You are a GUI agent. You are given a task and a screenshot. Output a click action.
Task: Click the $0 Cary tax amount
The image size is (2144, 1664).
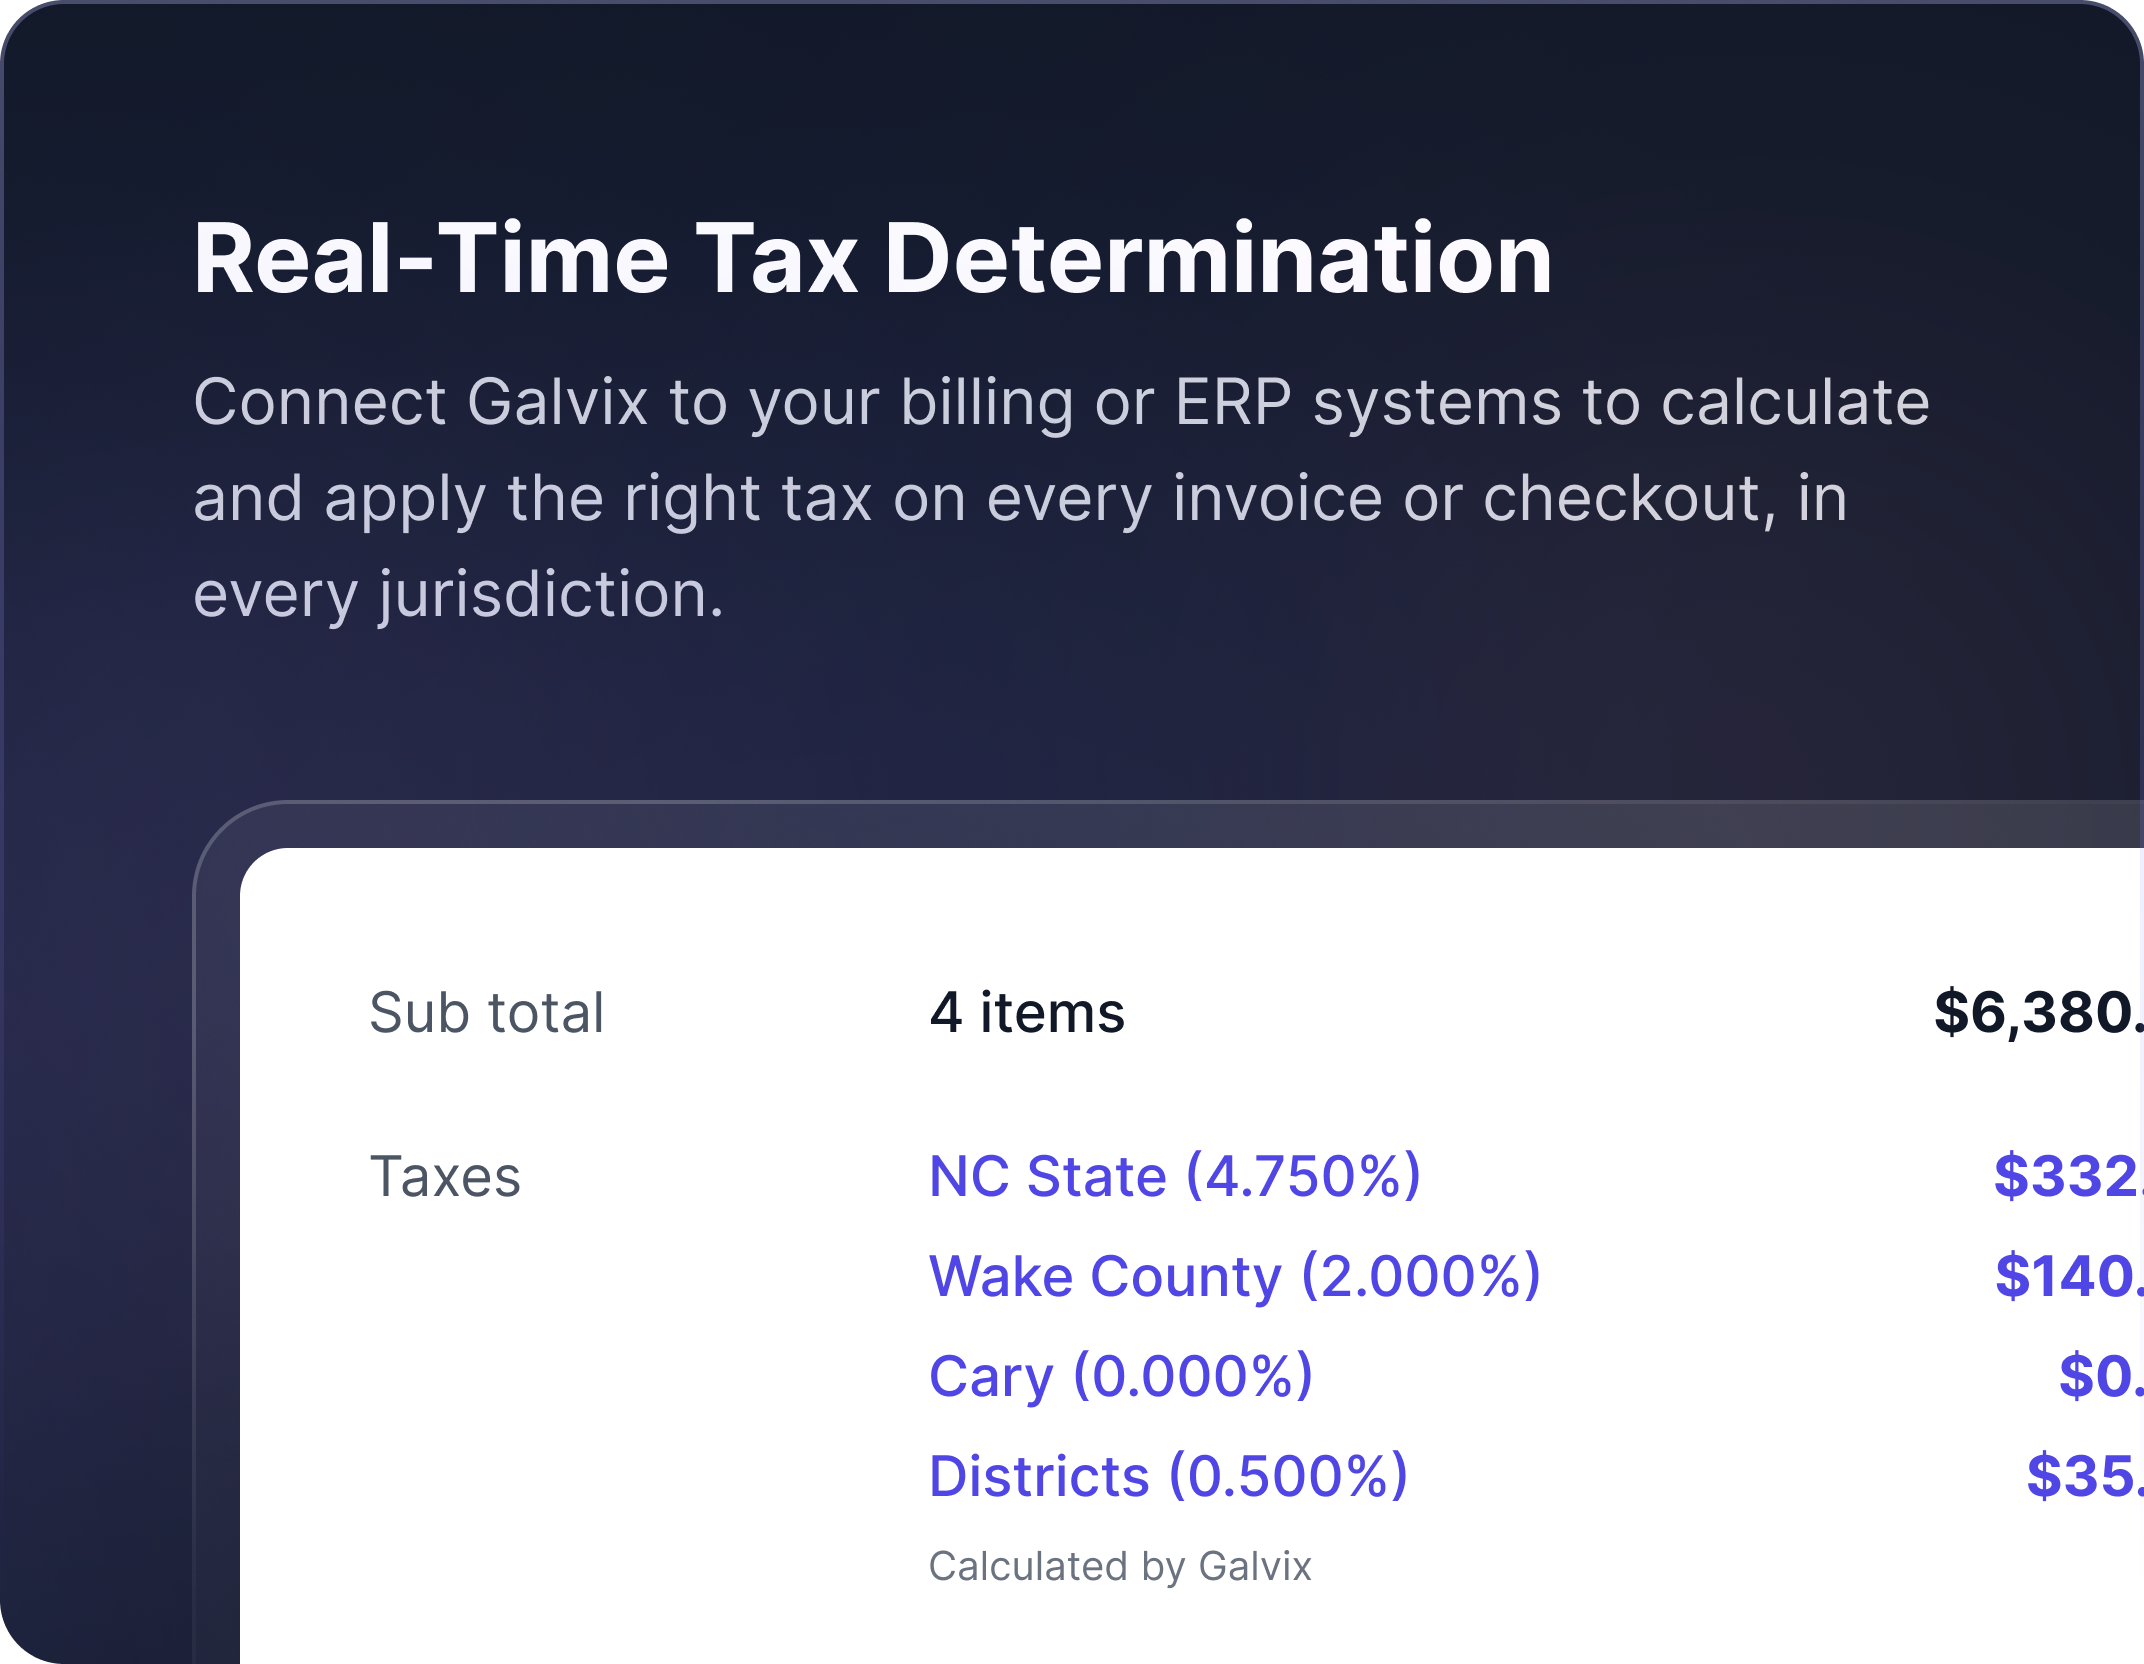pyautogui.click(x=2098, y=1376)
